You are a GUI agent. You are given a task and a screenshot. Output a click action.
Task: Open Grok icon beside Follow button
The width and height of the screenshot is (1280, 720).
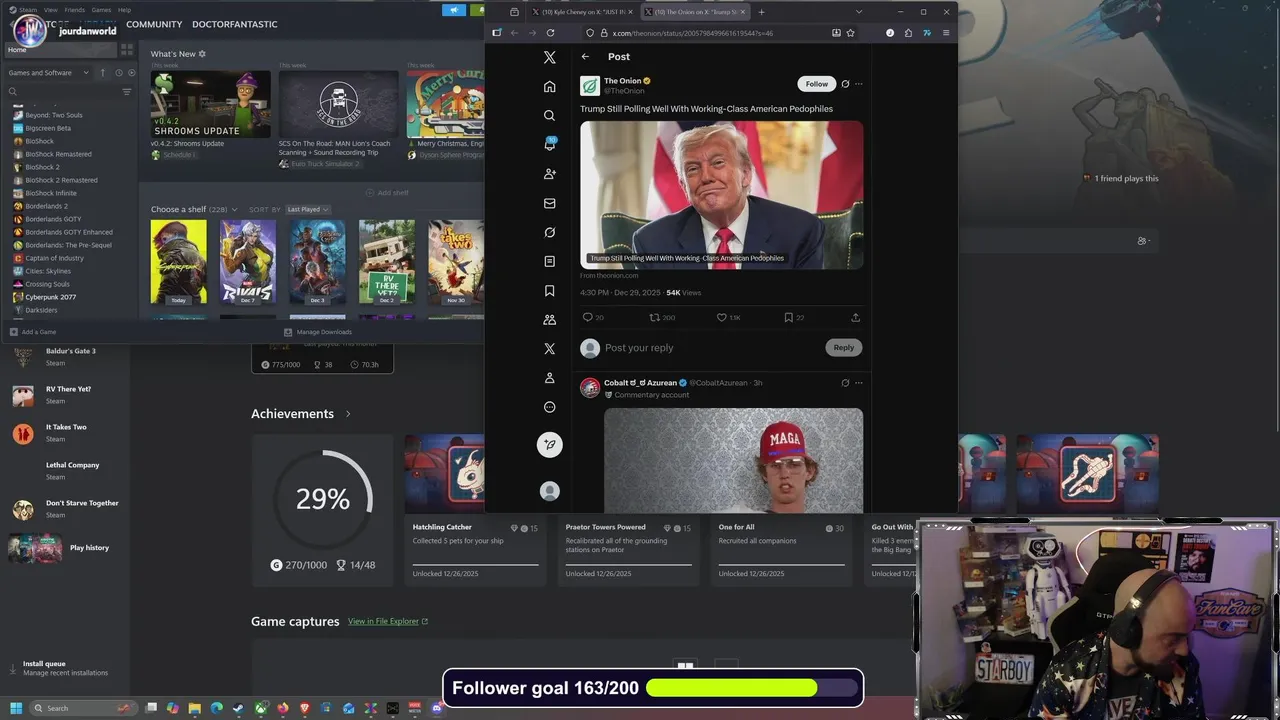(x=845, y=84)
